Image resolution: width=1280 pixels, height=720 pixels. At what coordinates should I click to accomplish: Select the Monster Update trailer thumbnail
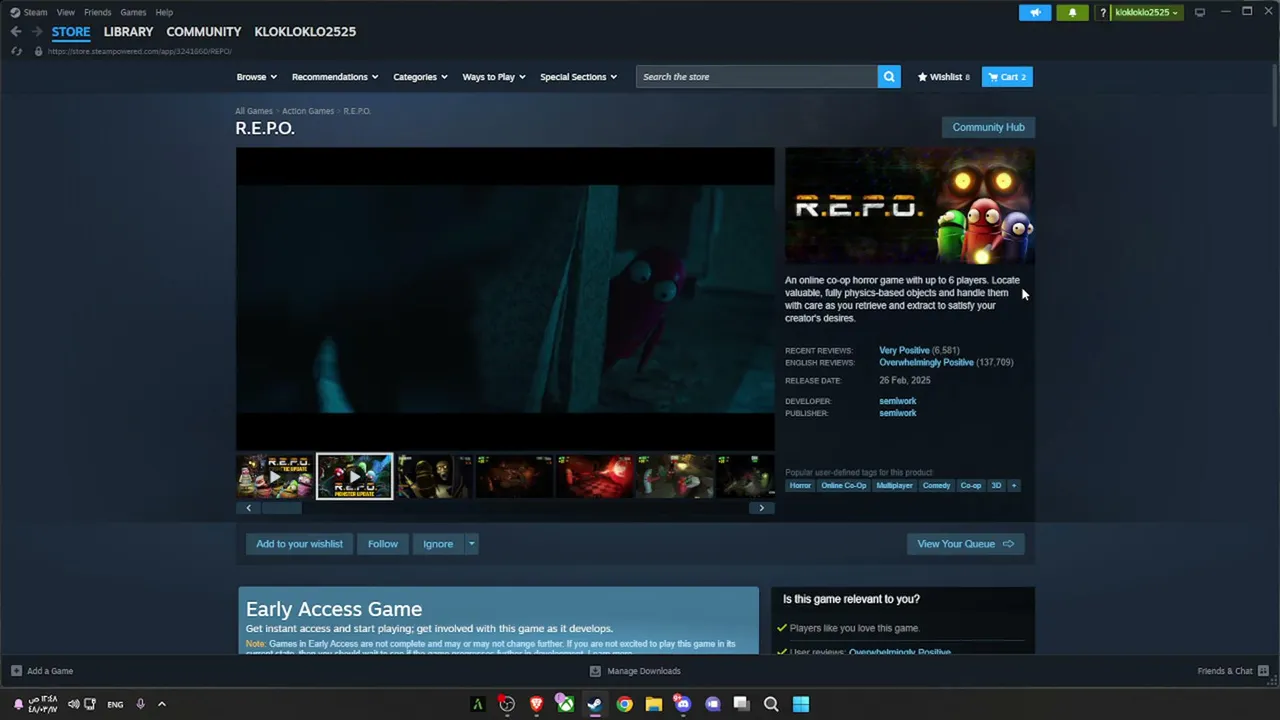355,477
